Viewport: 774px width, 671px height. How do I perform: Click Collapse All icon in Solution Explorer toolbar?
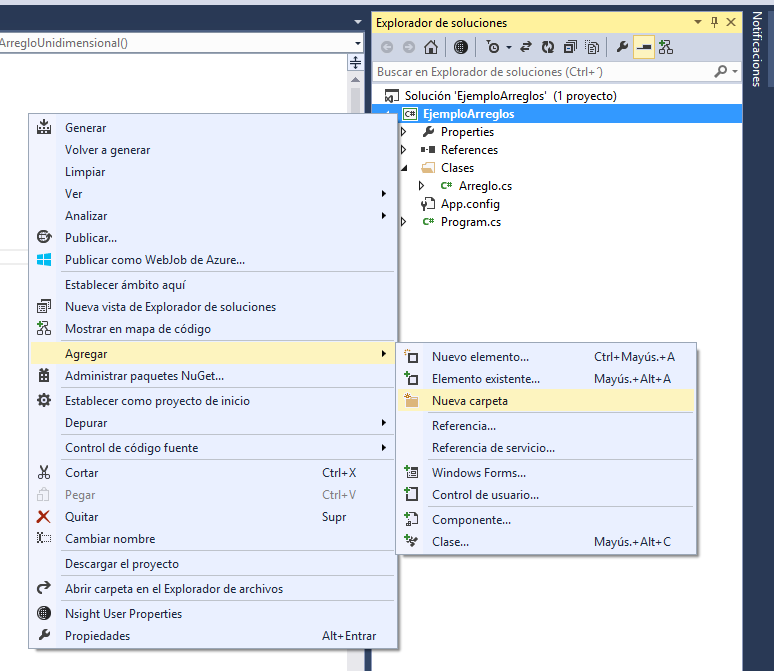click(570, 47)
